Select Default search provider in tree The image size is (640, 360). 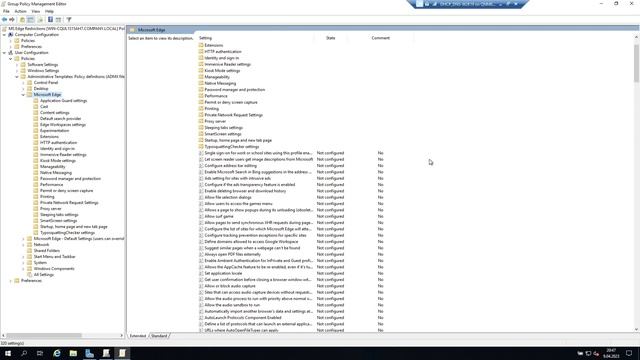tap(60, 119)
